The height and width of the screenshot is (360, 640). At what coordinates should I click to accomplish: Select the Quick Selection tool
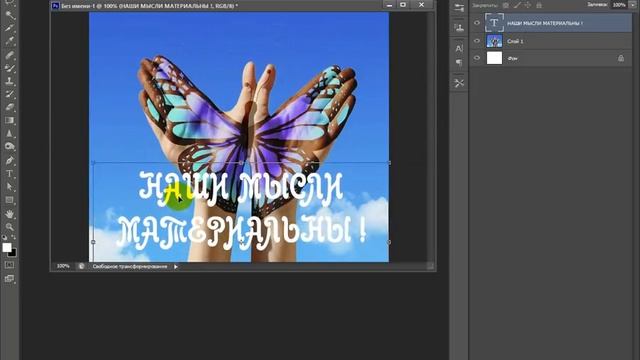pyautogui.click(x=10, y=15)
